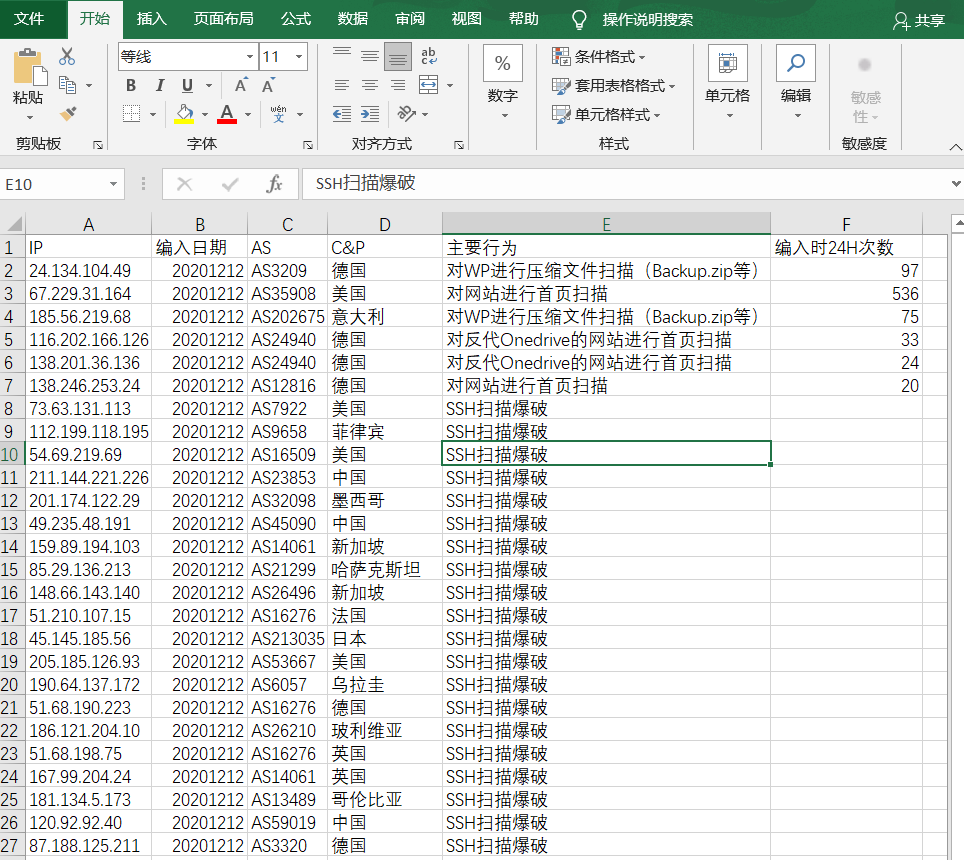Click the Copy icon
Image resolution: width=964 pixels, height=860 pixels.
click(x=67, y=85)
